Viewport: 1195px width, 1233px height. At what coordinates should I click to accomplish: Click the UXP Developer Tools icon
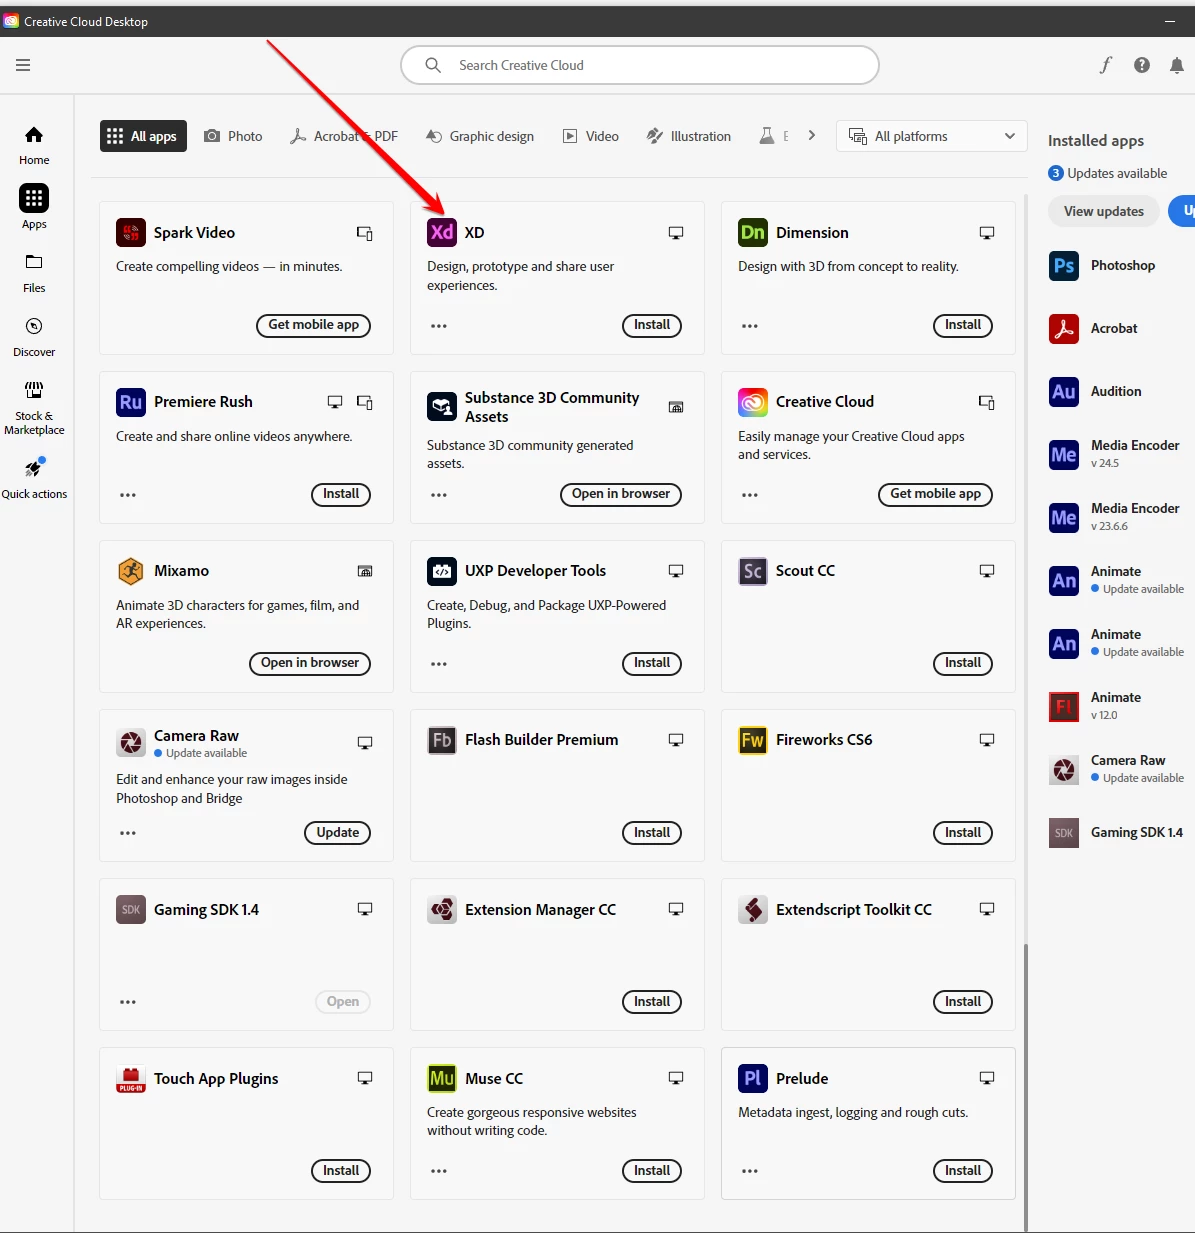442,571
